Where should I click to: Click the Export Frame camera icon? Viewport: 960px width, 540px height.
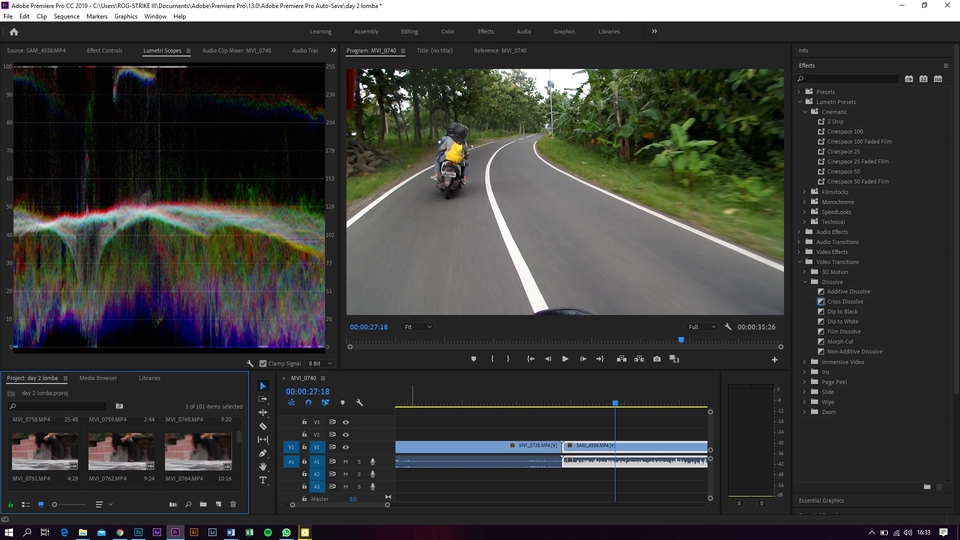click(x=657, y=359)
